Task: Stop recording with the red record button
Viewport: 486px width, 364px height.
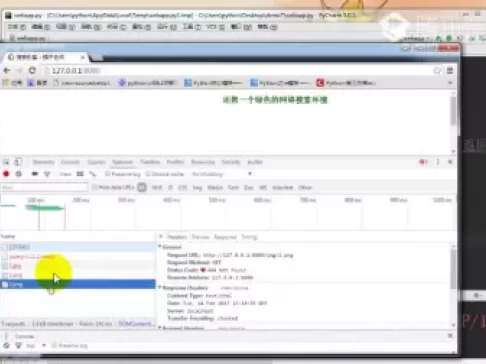Action: [x=6, y=174]
